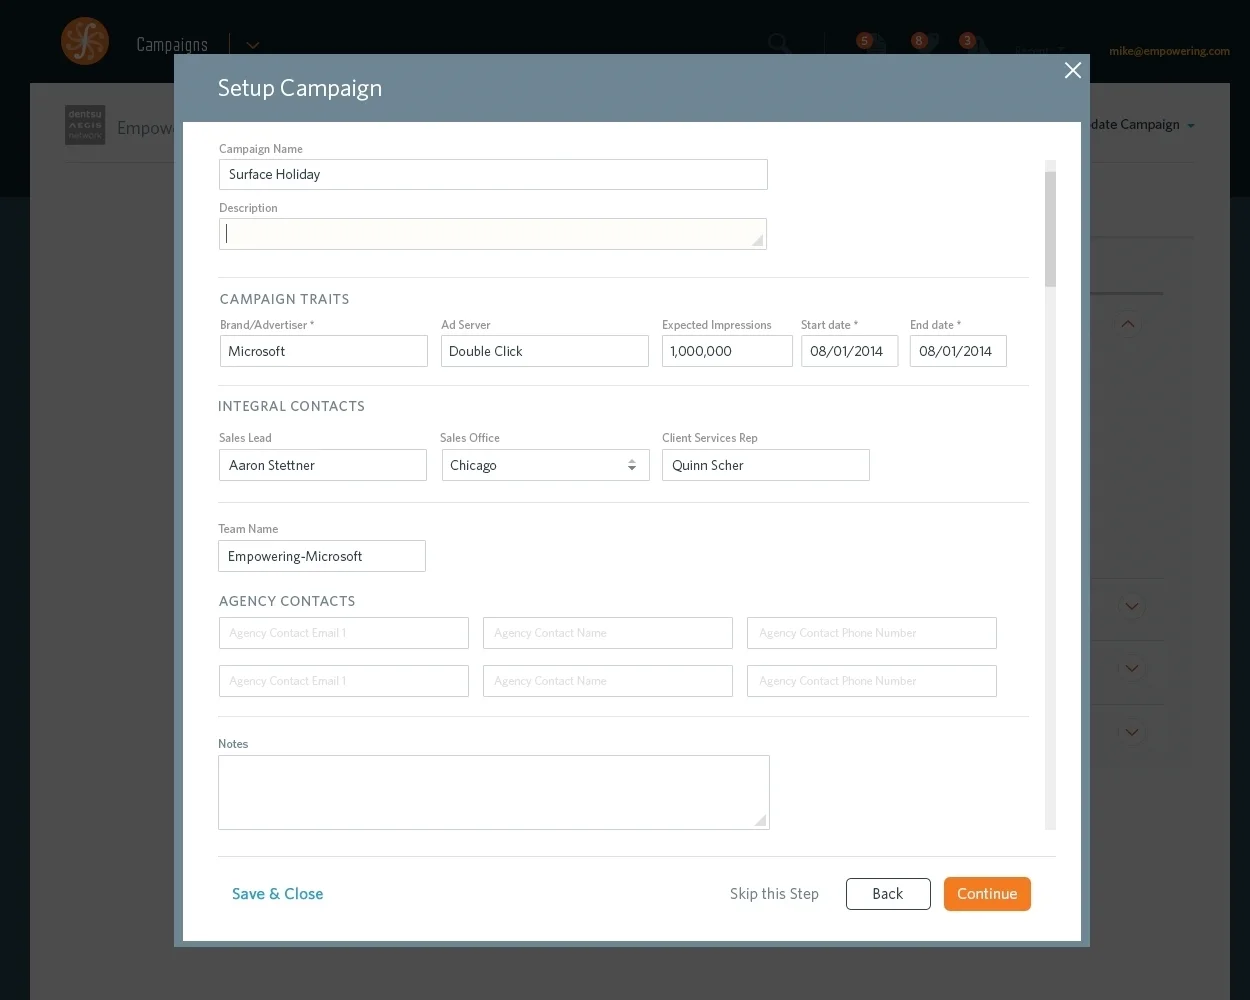Click the Back button
1250x1000 pixels.
pos(888,894)
